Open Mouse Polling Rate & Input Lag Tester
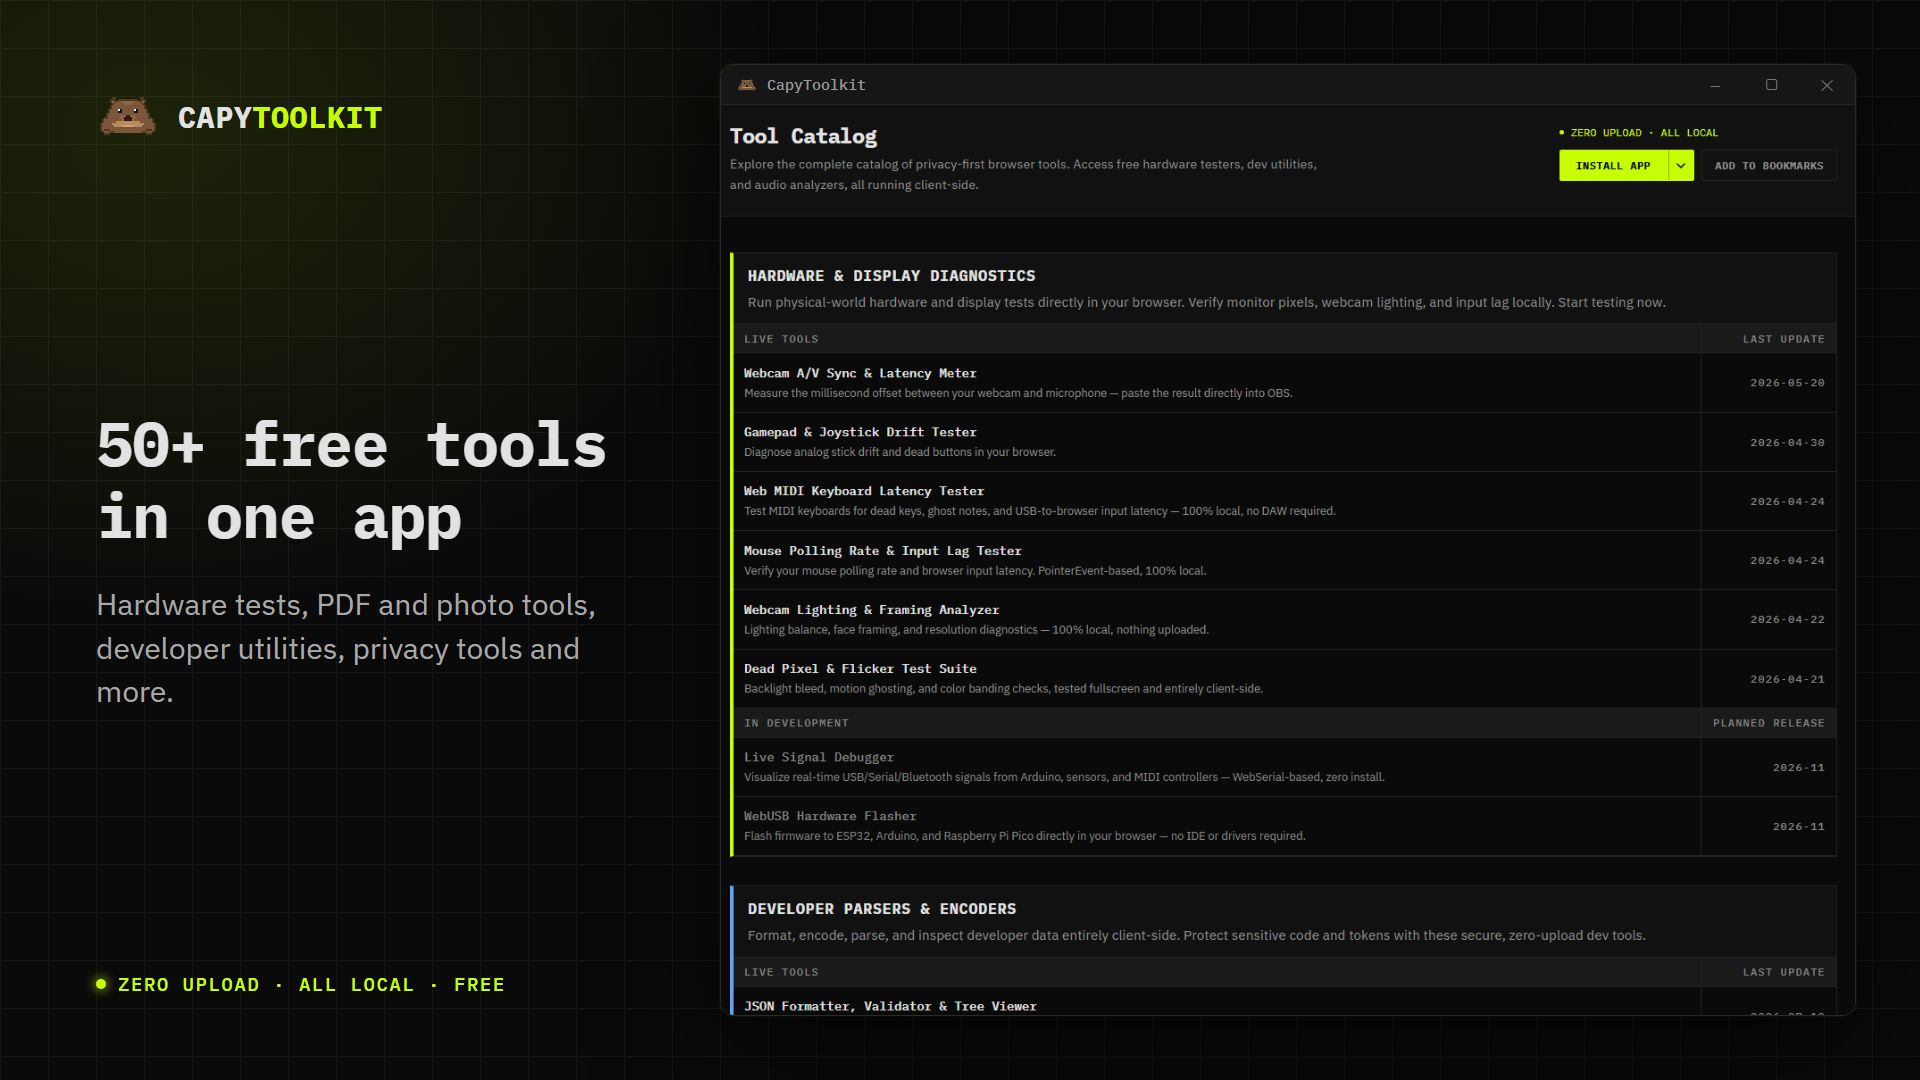This screenshot has height=1080, width=1920. pyautogui.click(x=1216, y=560)
